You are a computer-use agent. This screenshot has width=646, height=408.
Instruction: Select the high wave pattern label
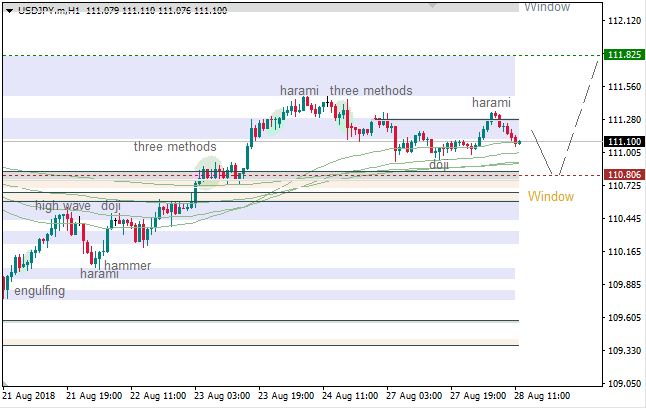point(63,206)
